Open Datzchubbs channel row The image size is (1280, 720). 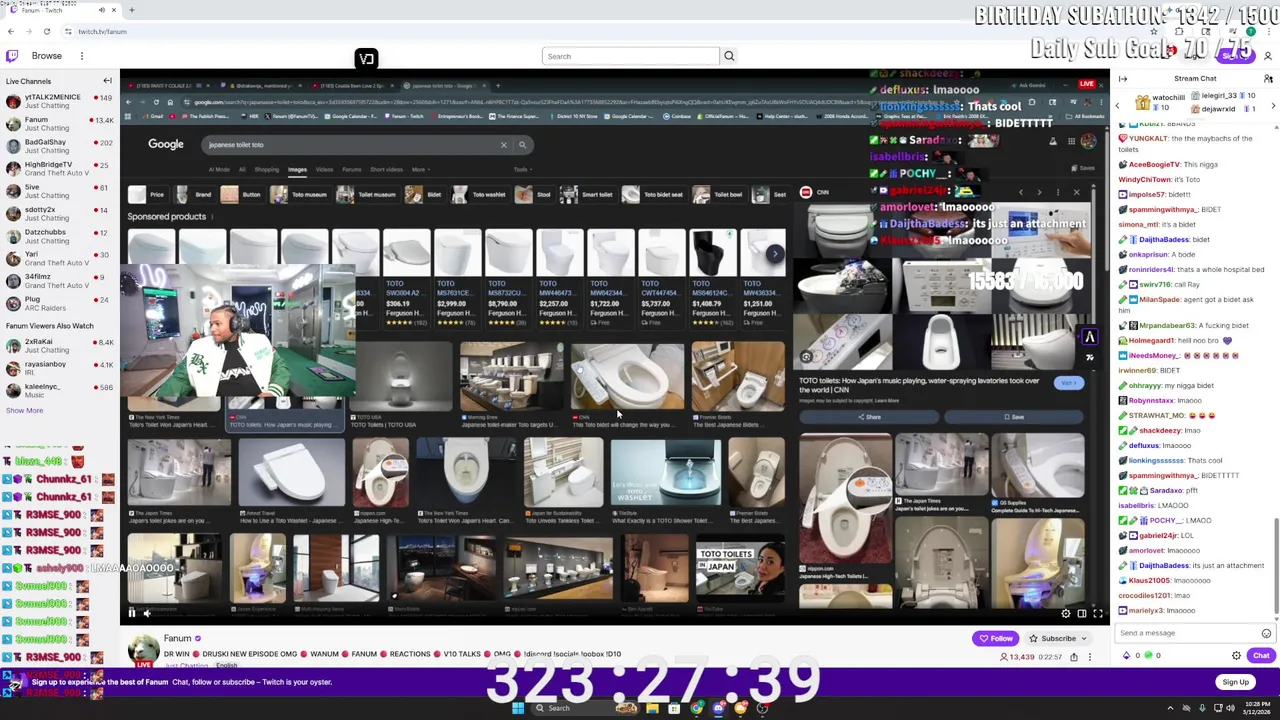click(58, 236)
